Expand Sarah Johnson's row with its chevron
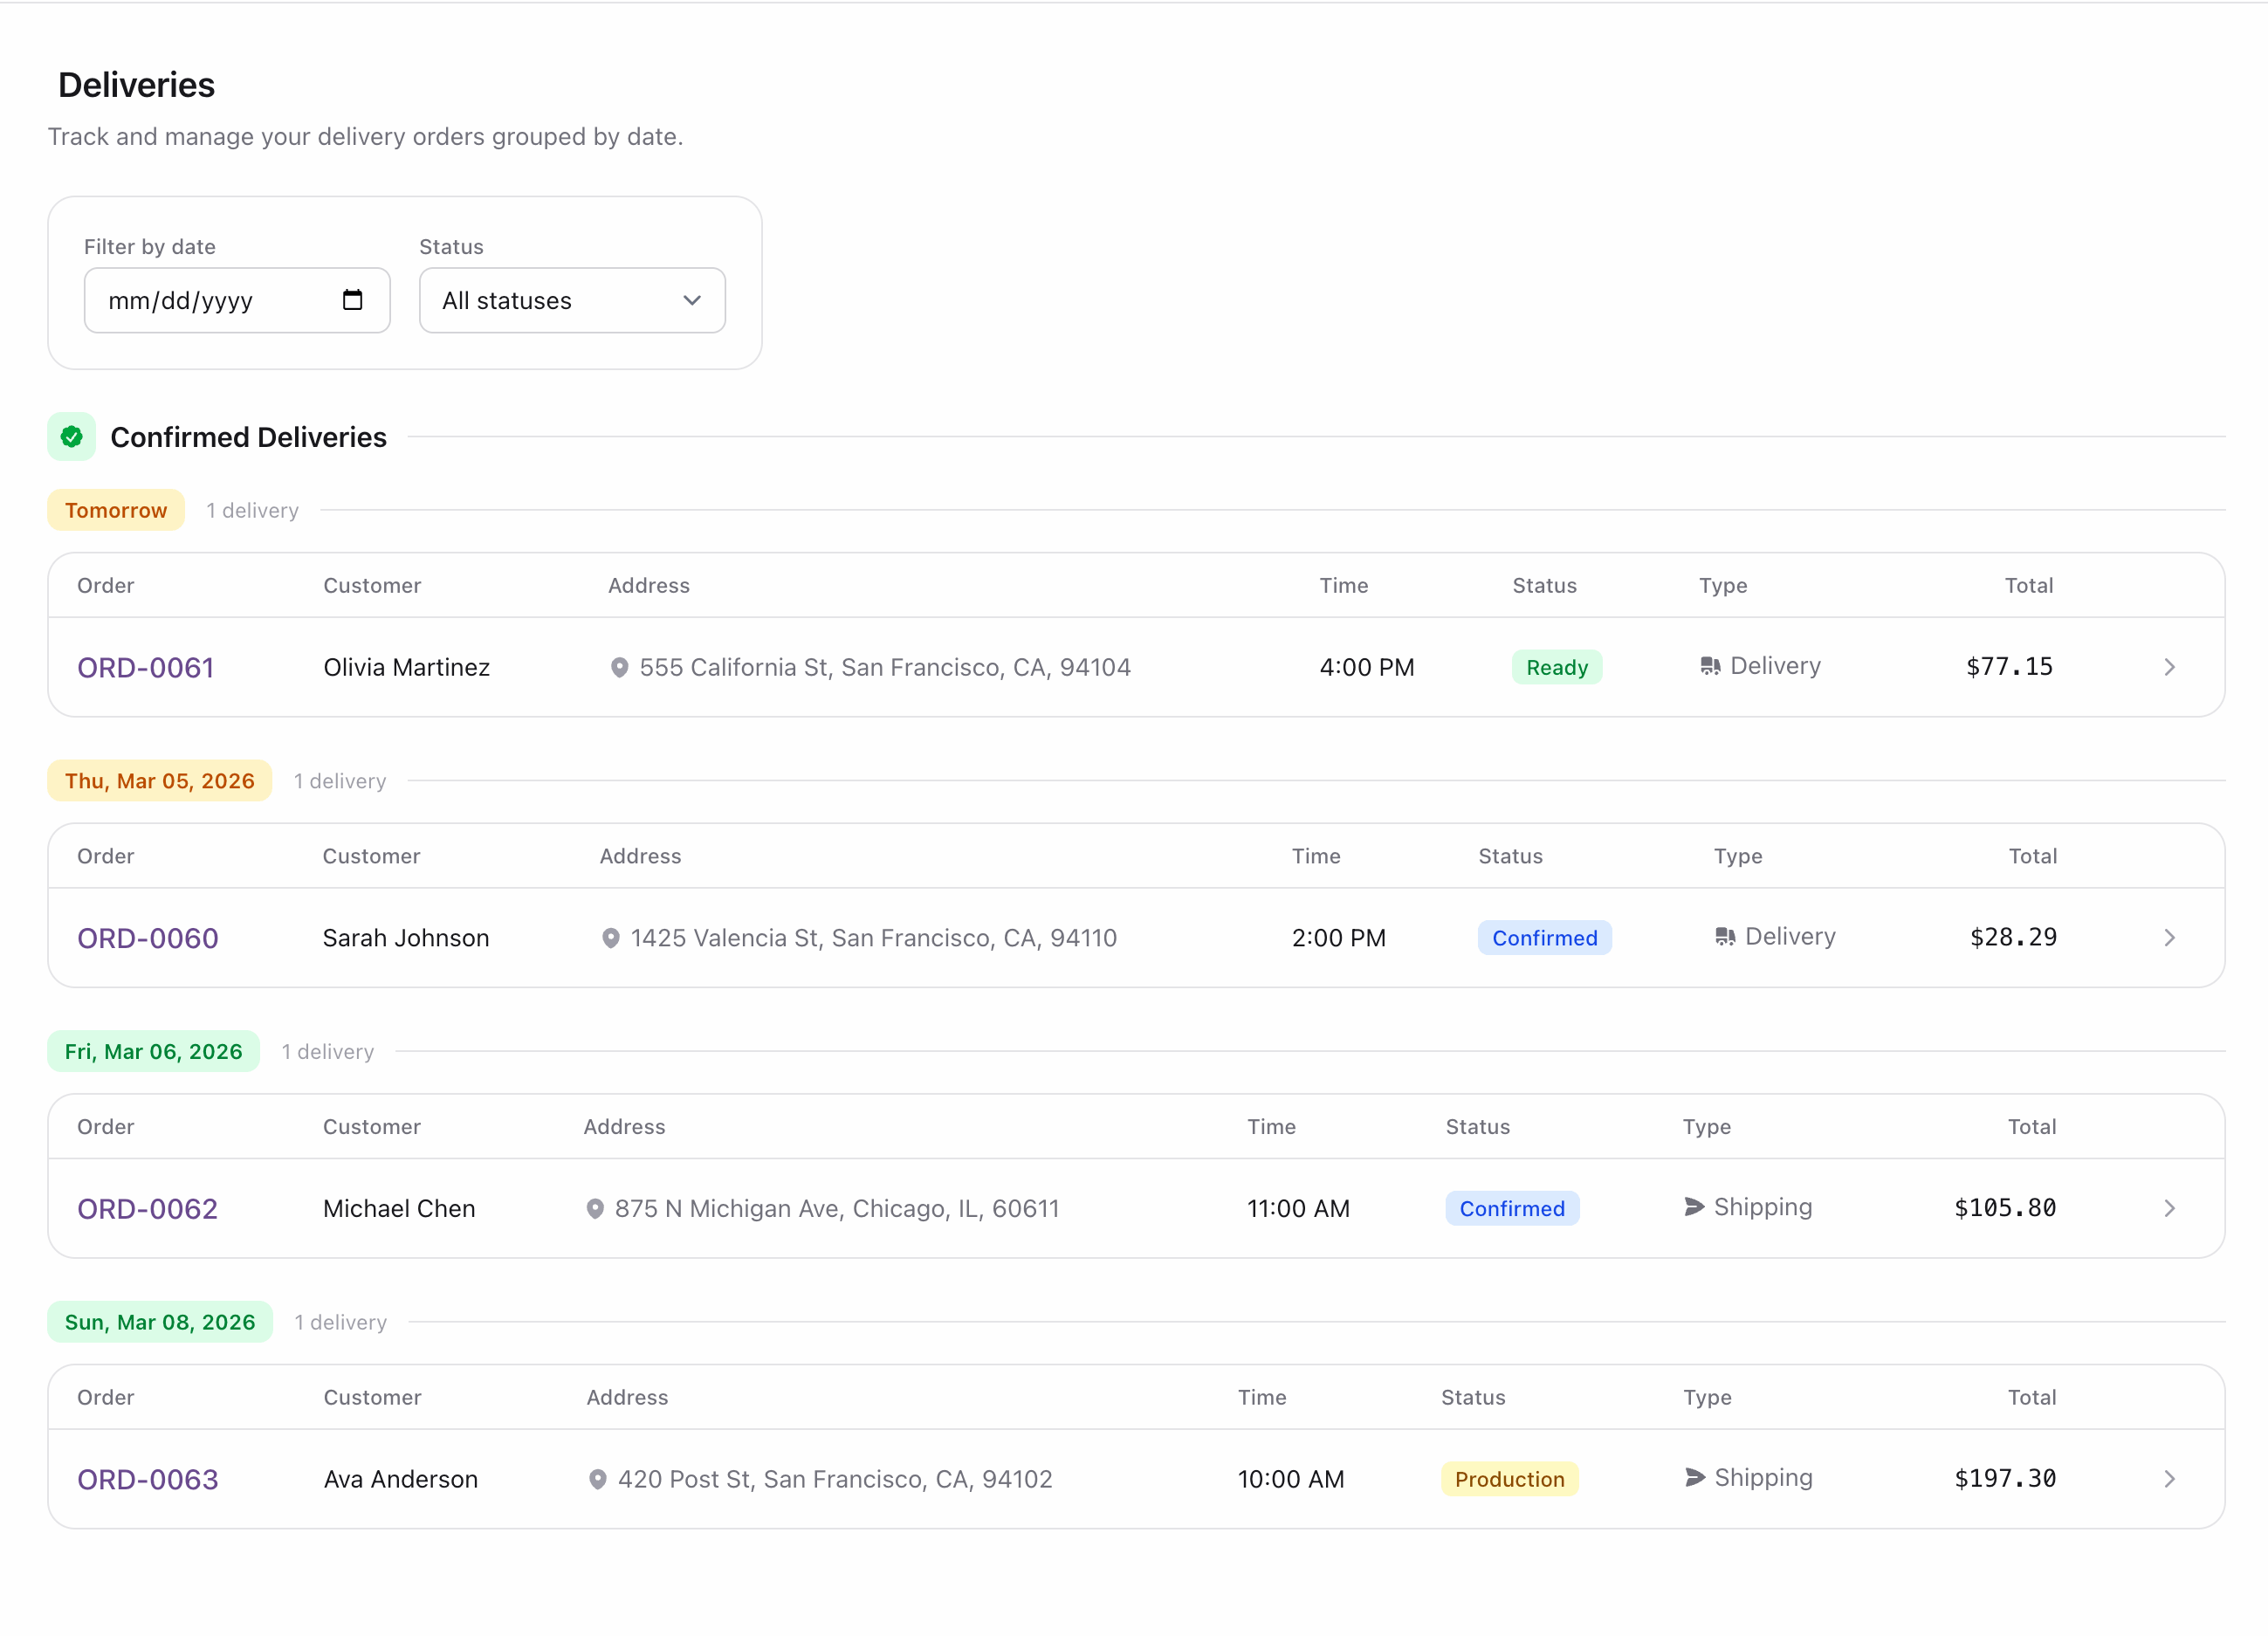2268x1636 pixels. 2170,937
